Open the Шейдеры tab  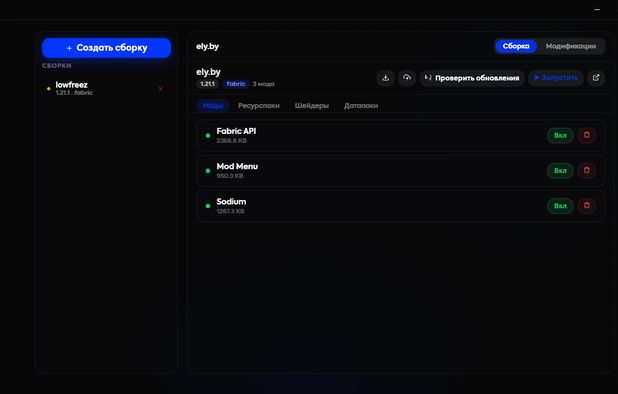pos(312,106)
